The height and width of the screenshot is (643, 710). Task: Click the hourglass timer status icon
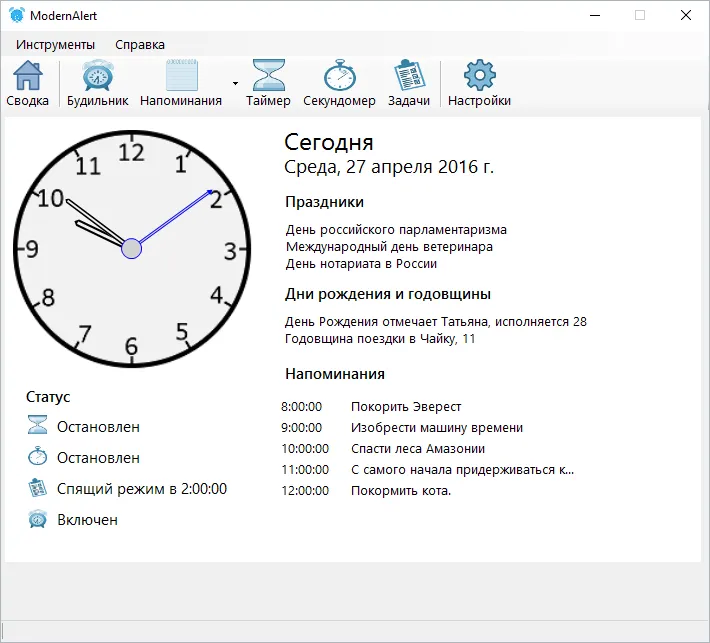[x=38, y=426]
